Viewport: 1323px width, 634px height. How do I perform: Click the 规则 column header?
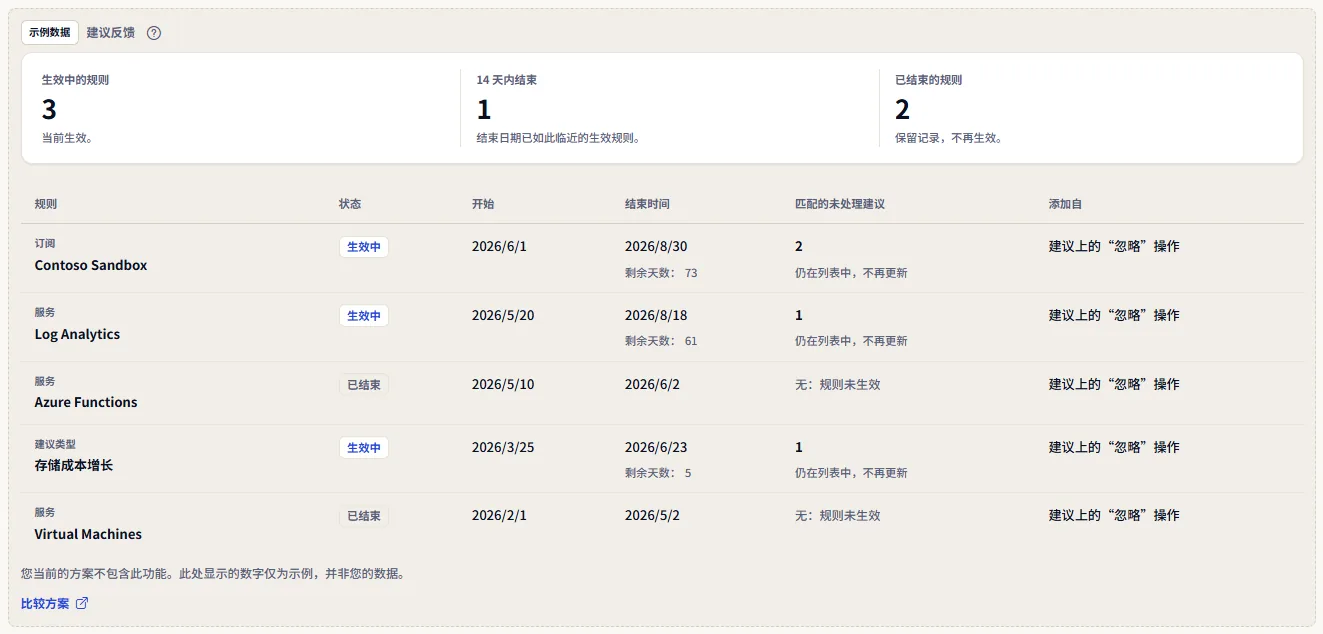coord(46,204)
